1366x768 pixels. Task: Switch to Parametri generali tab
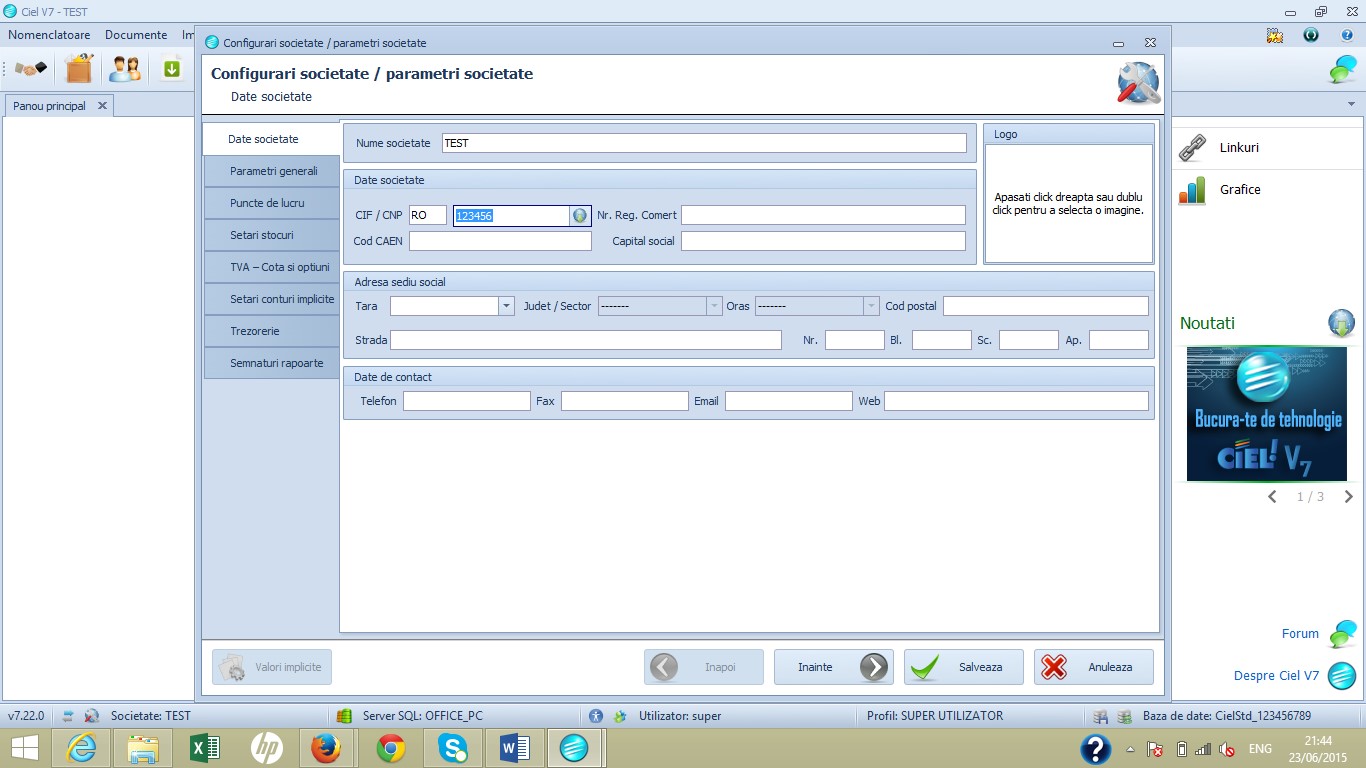coord(272,171)
